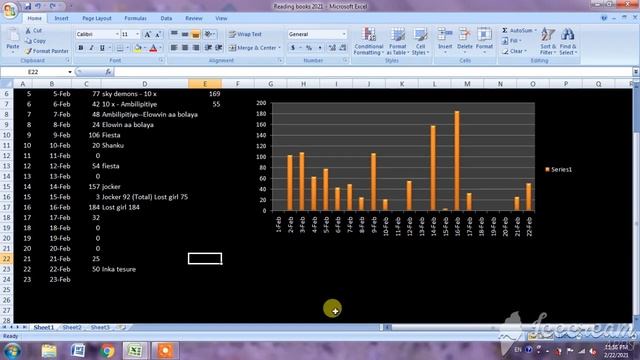
Task: Toggle Bold formatting
Action: [80, 48]
